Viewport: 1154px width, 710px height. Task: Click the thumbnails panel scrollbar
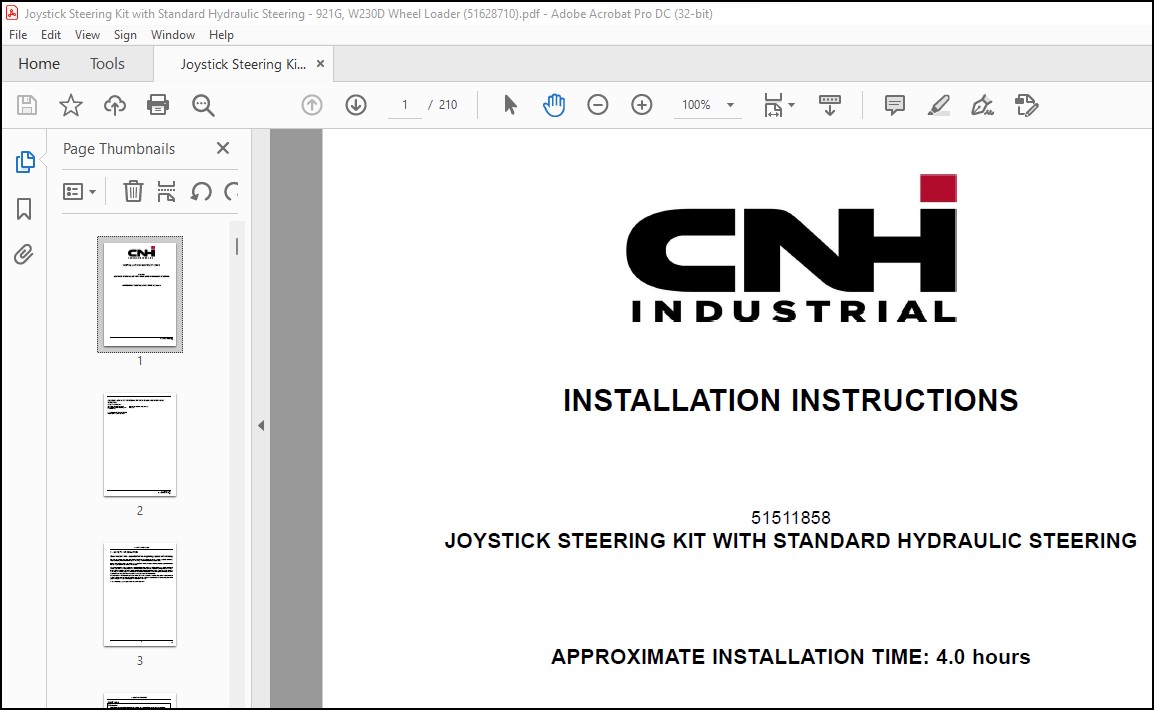236,246
